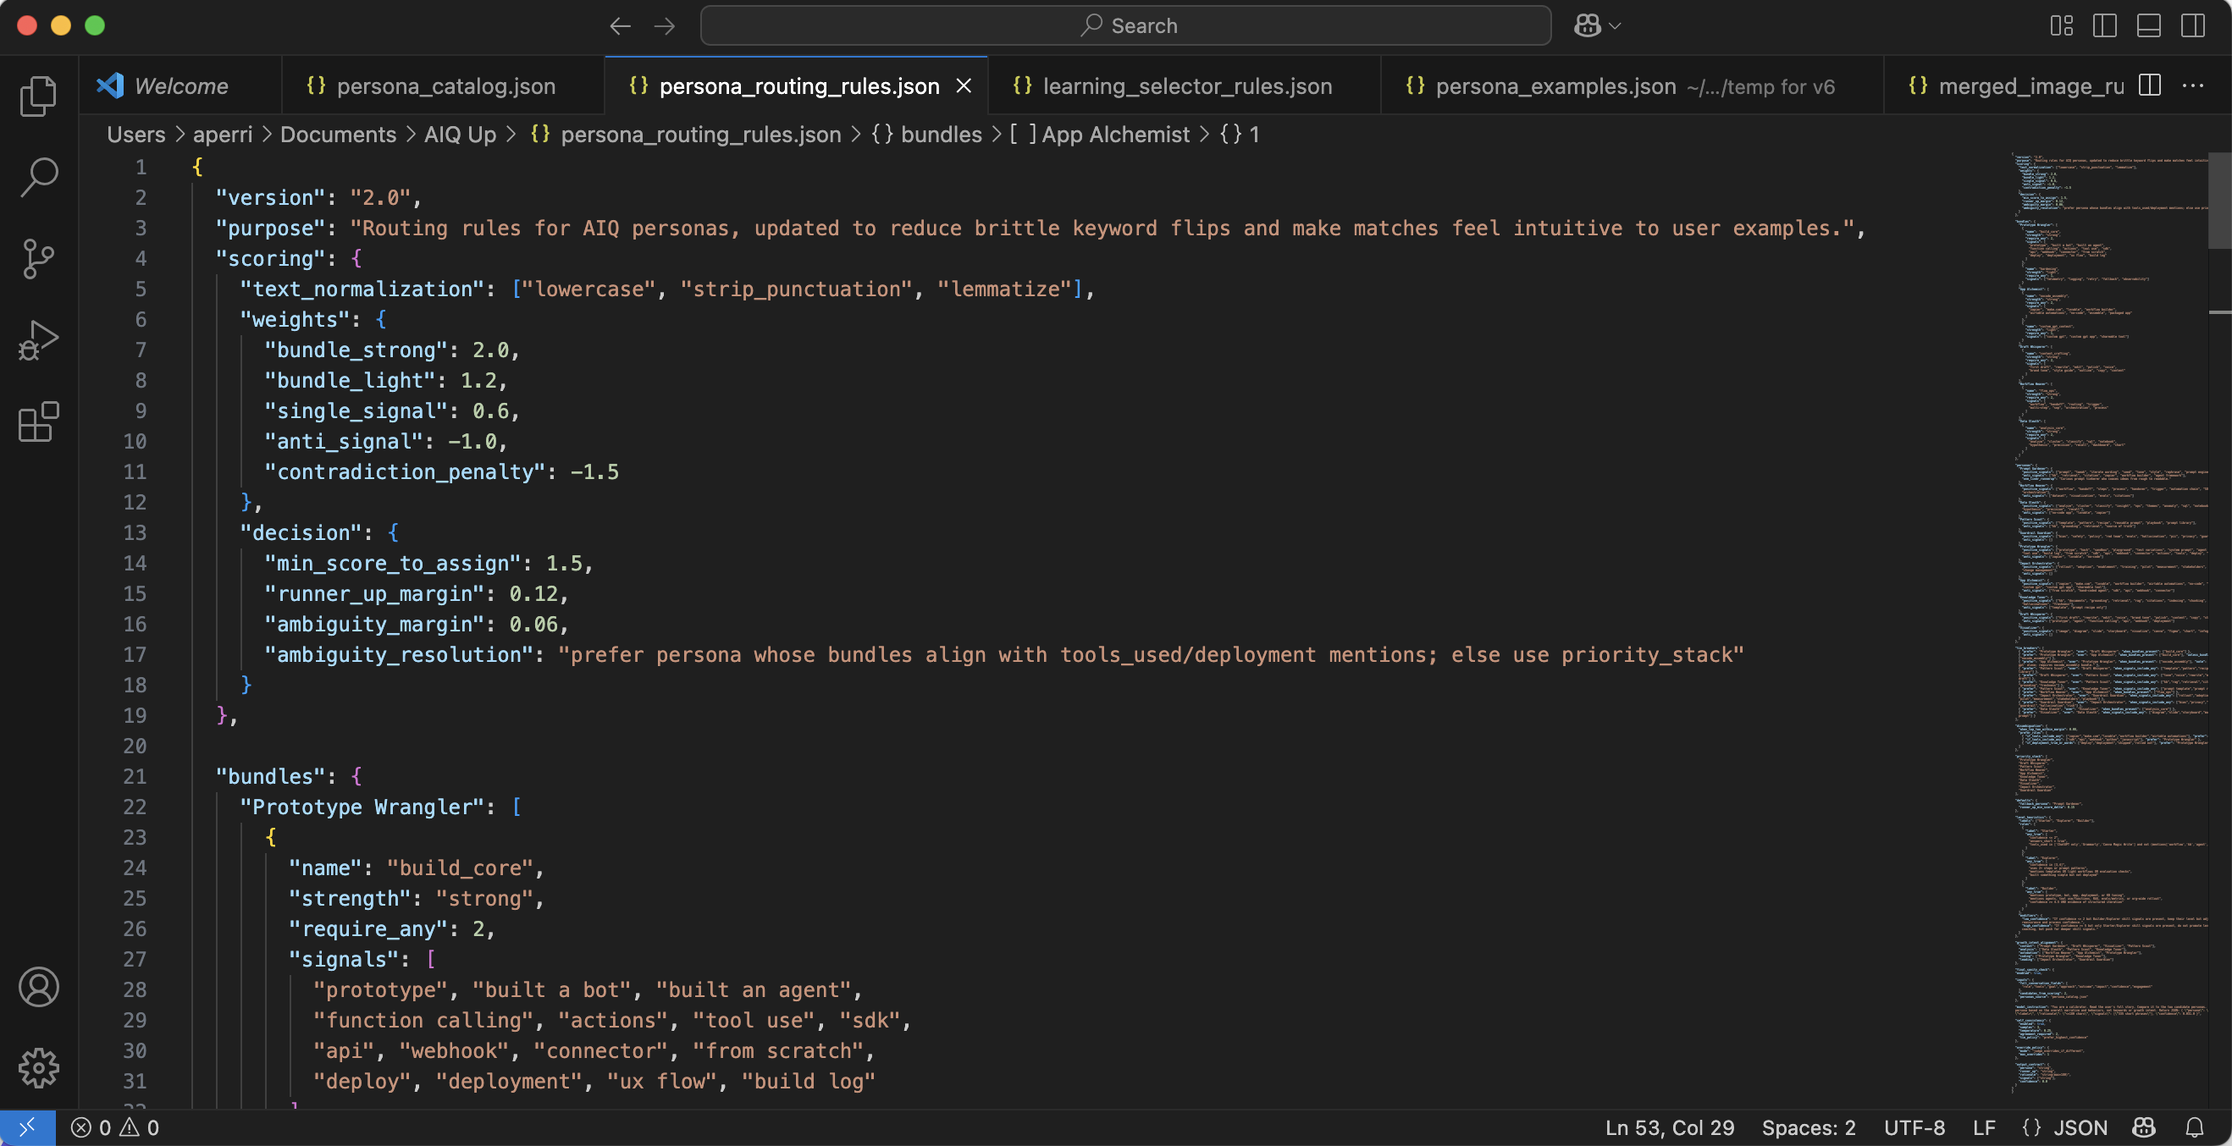Click the title bar Search field
The width and height of the screenshot is (2232, 1146).
tap(1126, 26)
